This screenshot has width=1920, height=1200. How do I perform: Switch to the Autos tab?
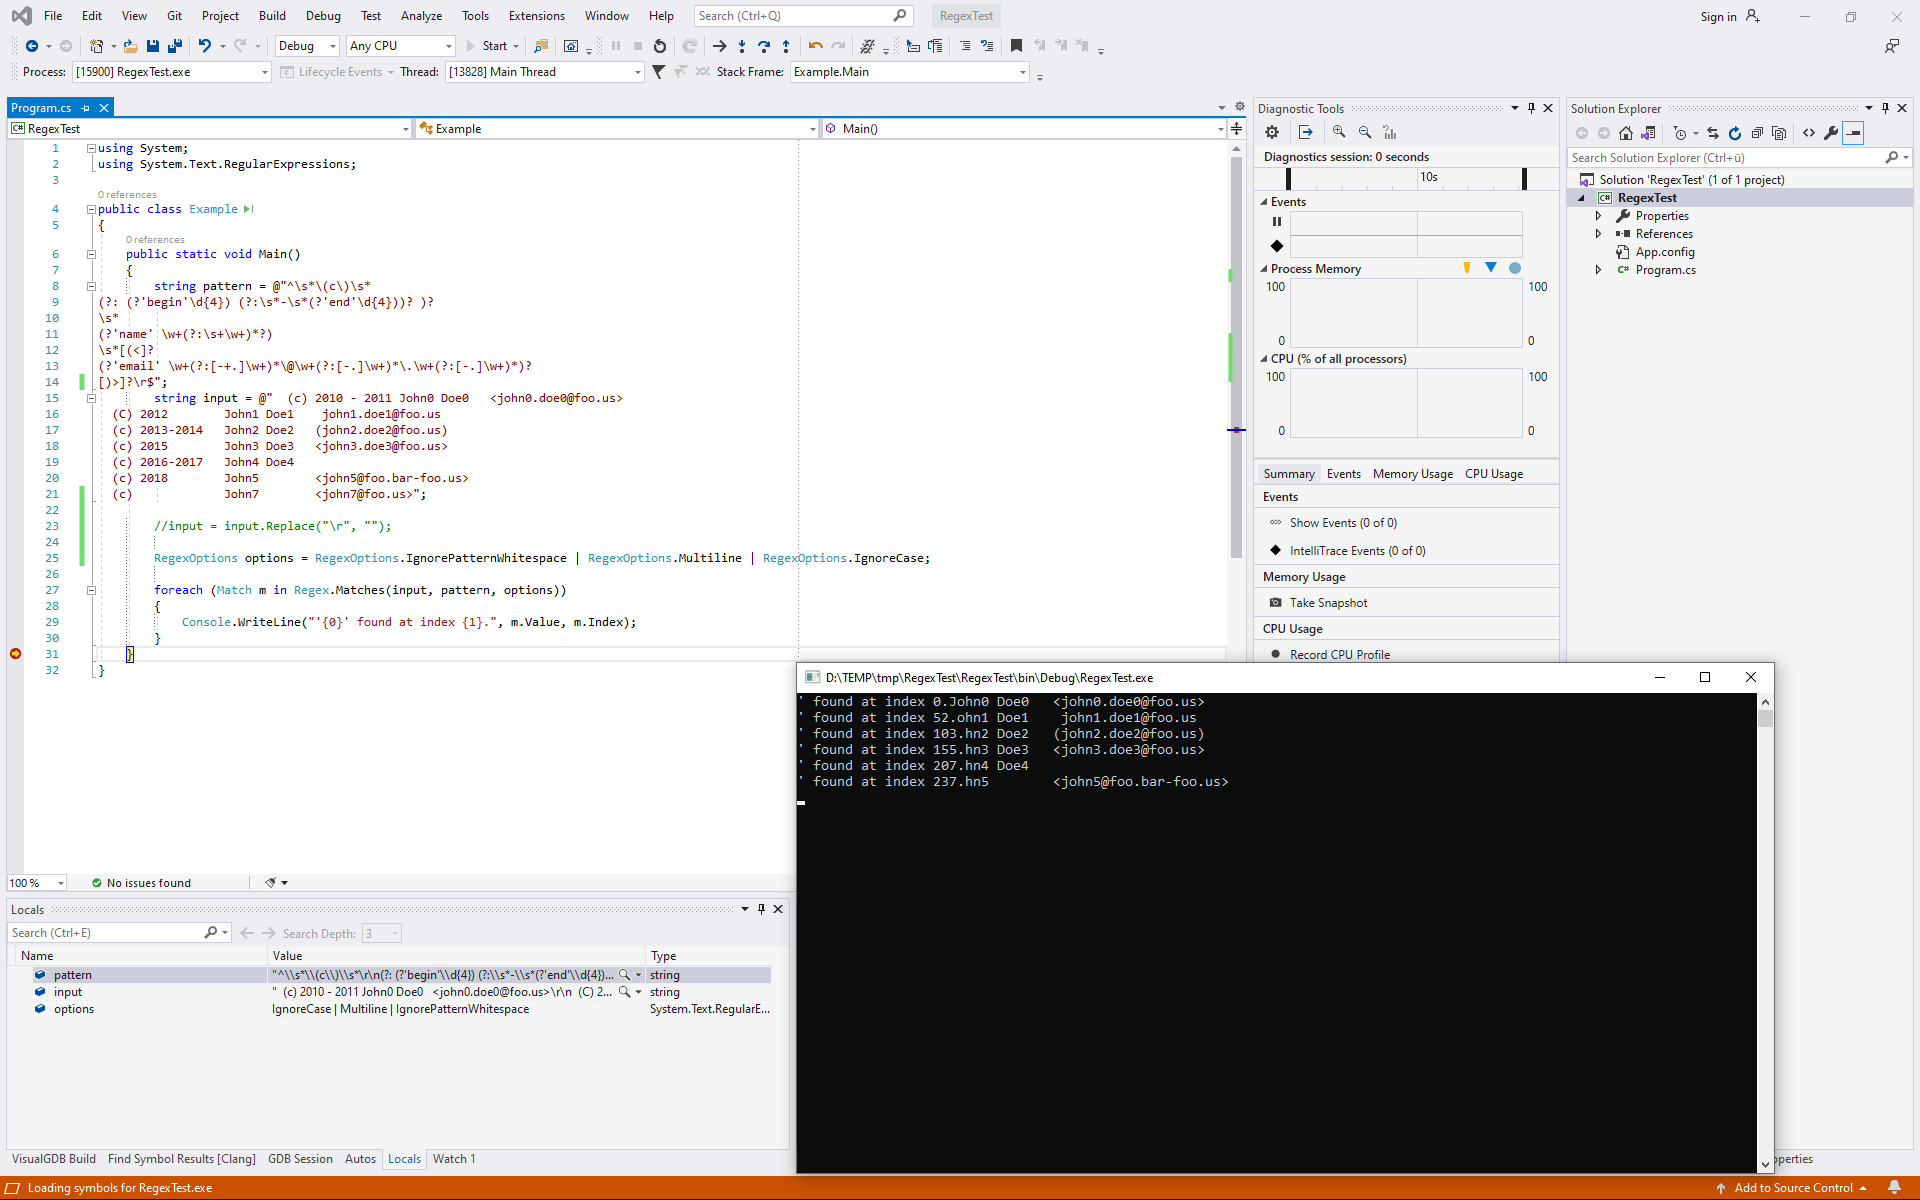point(360,1159)
